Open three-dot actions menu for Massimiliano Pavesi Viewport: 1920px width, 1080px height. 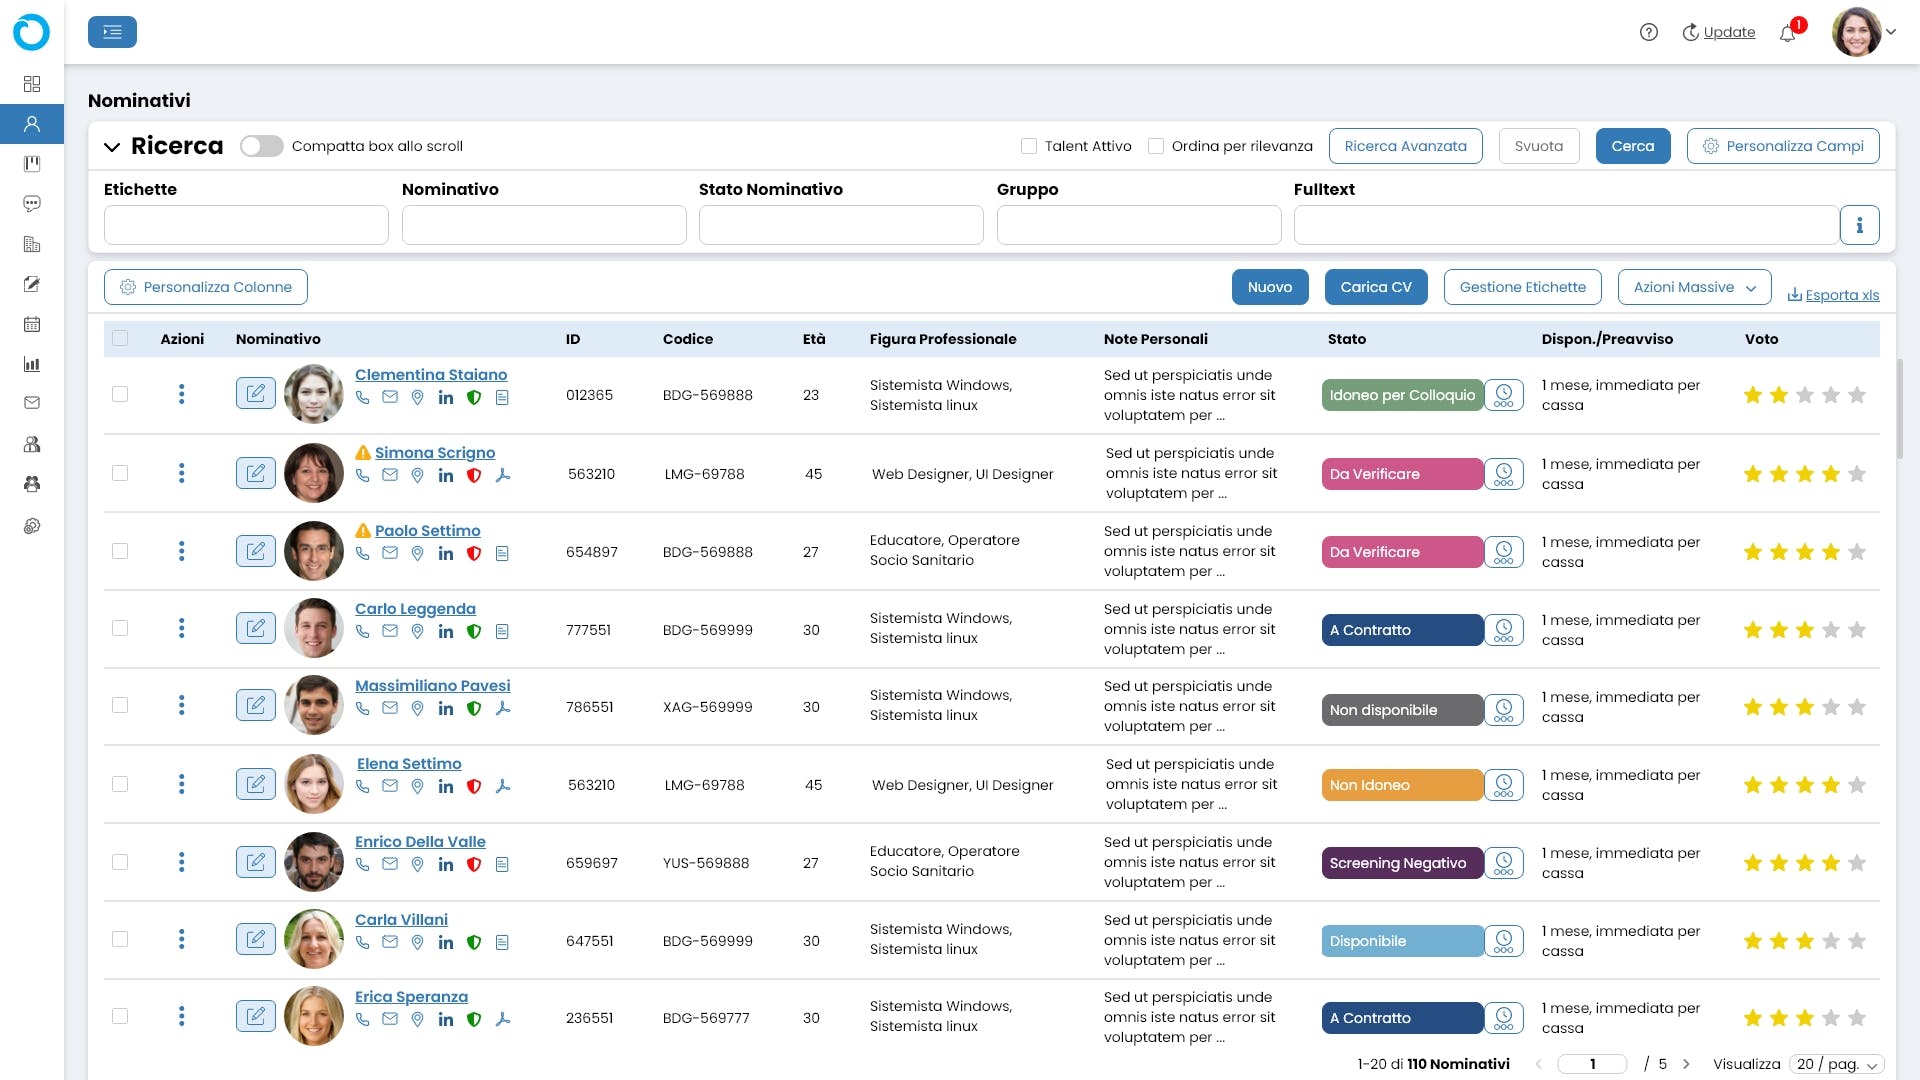181,706
